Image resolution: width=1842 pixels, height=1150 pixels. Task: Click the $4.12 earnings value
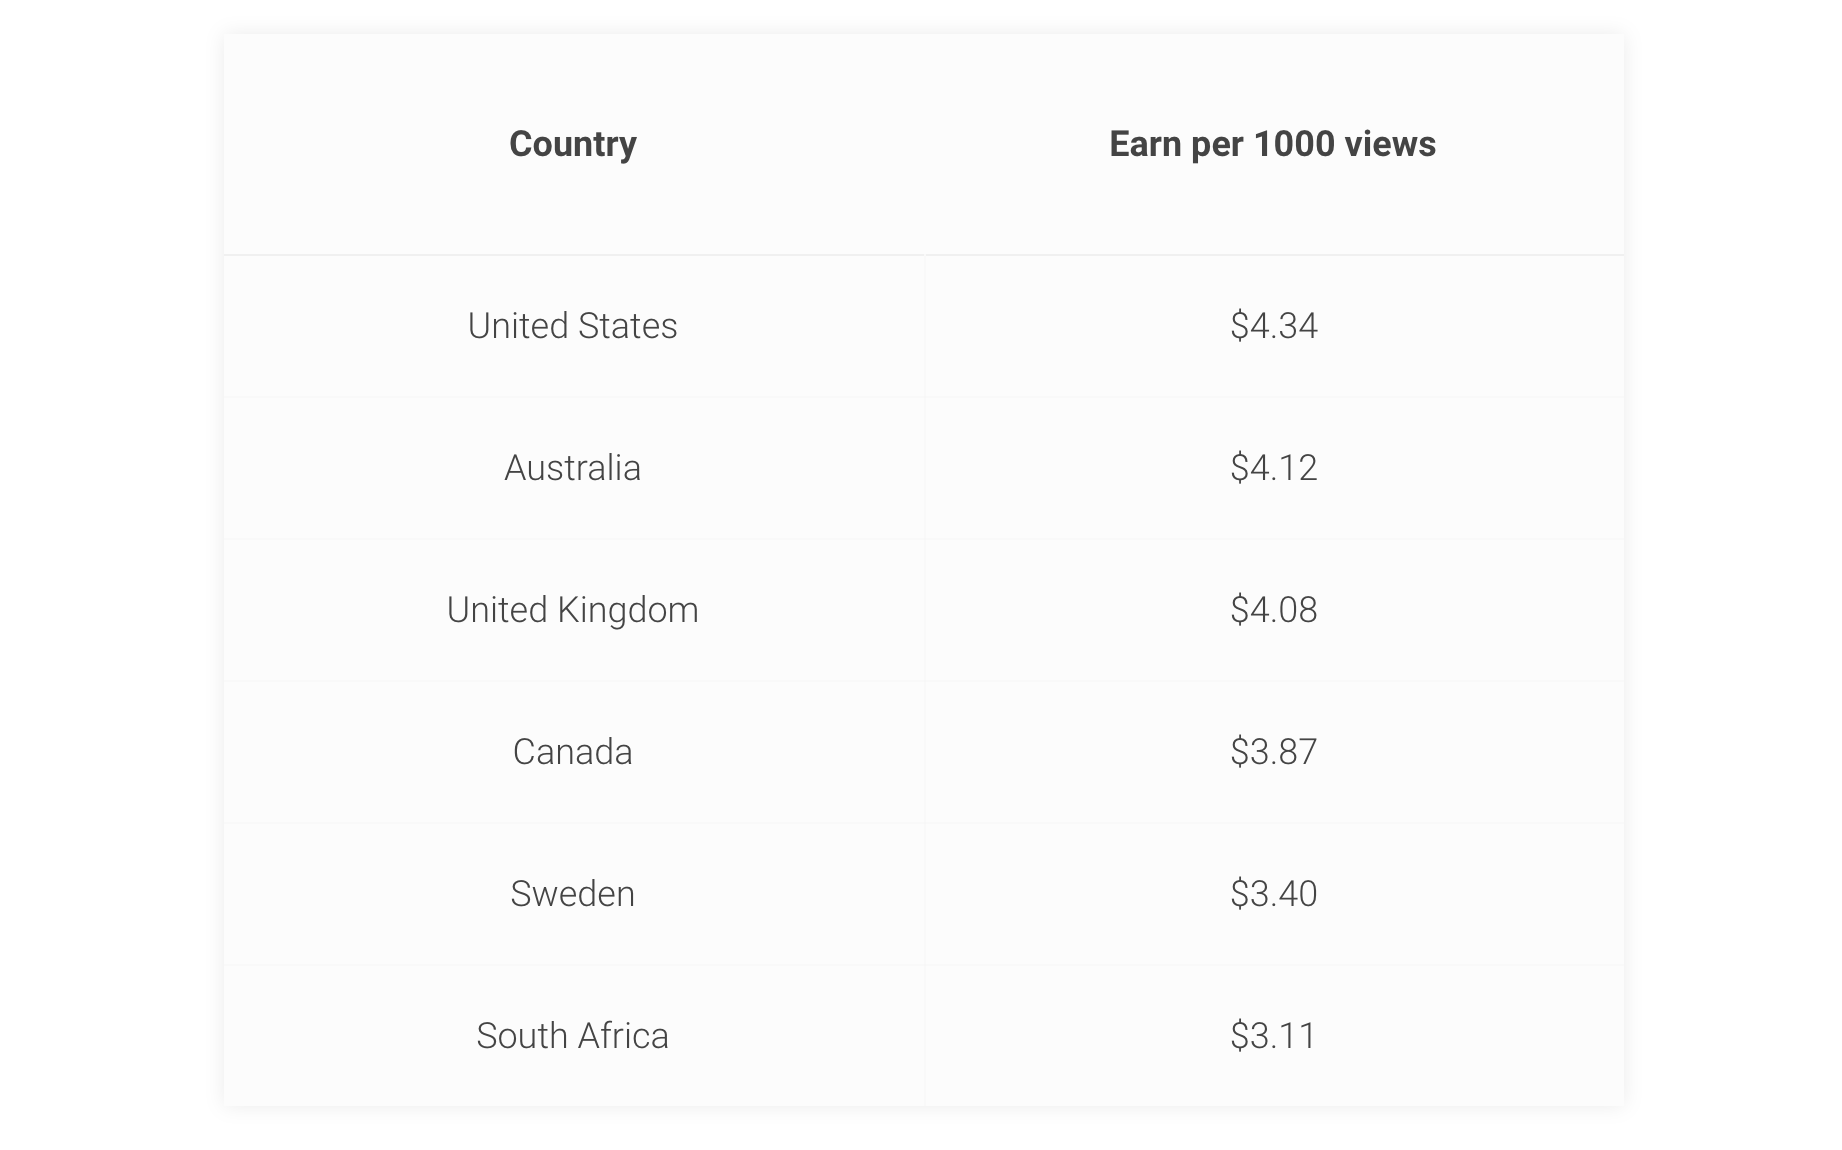[x=1273, y=468]
